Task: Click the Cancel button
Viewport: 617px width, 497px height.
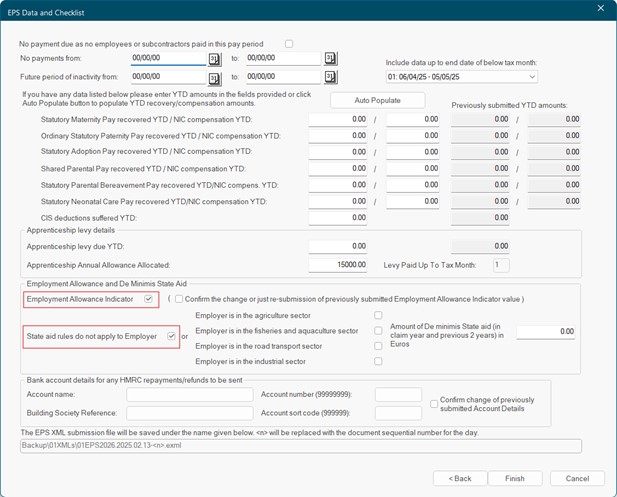Action: pyautogui.click(x=577, y=479)
